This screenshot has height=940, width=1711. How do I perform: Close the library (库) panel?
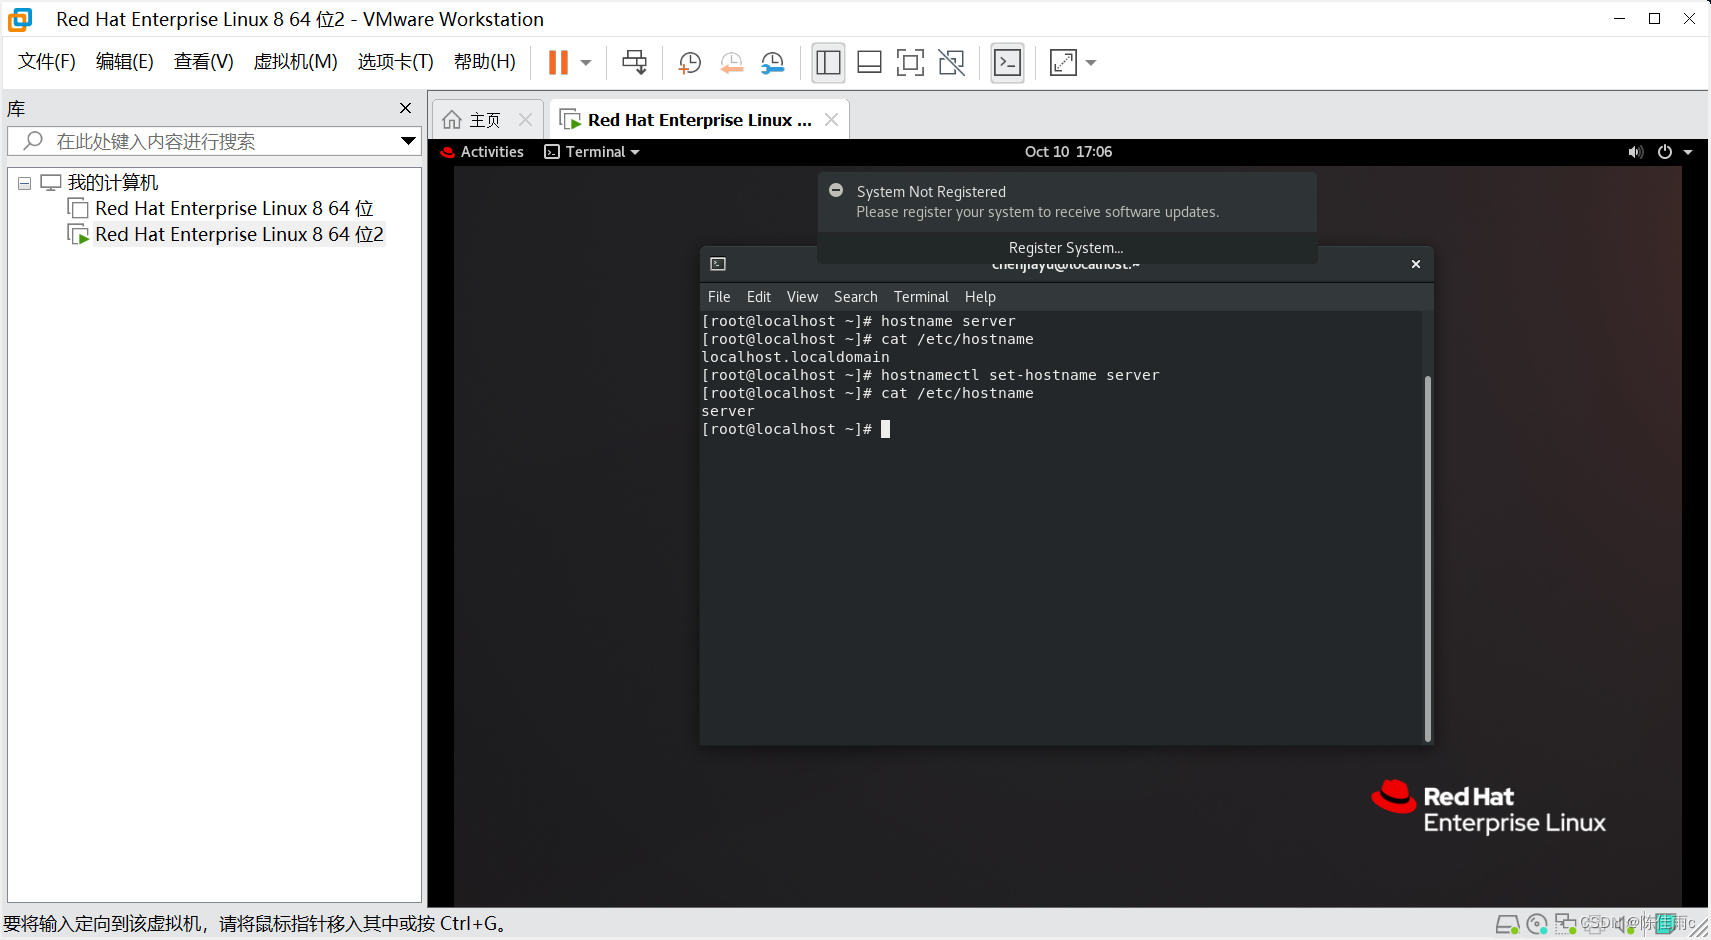coord(405,108)
